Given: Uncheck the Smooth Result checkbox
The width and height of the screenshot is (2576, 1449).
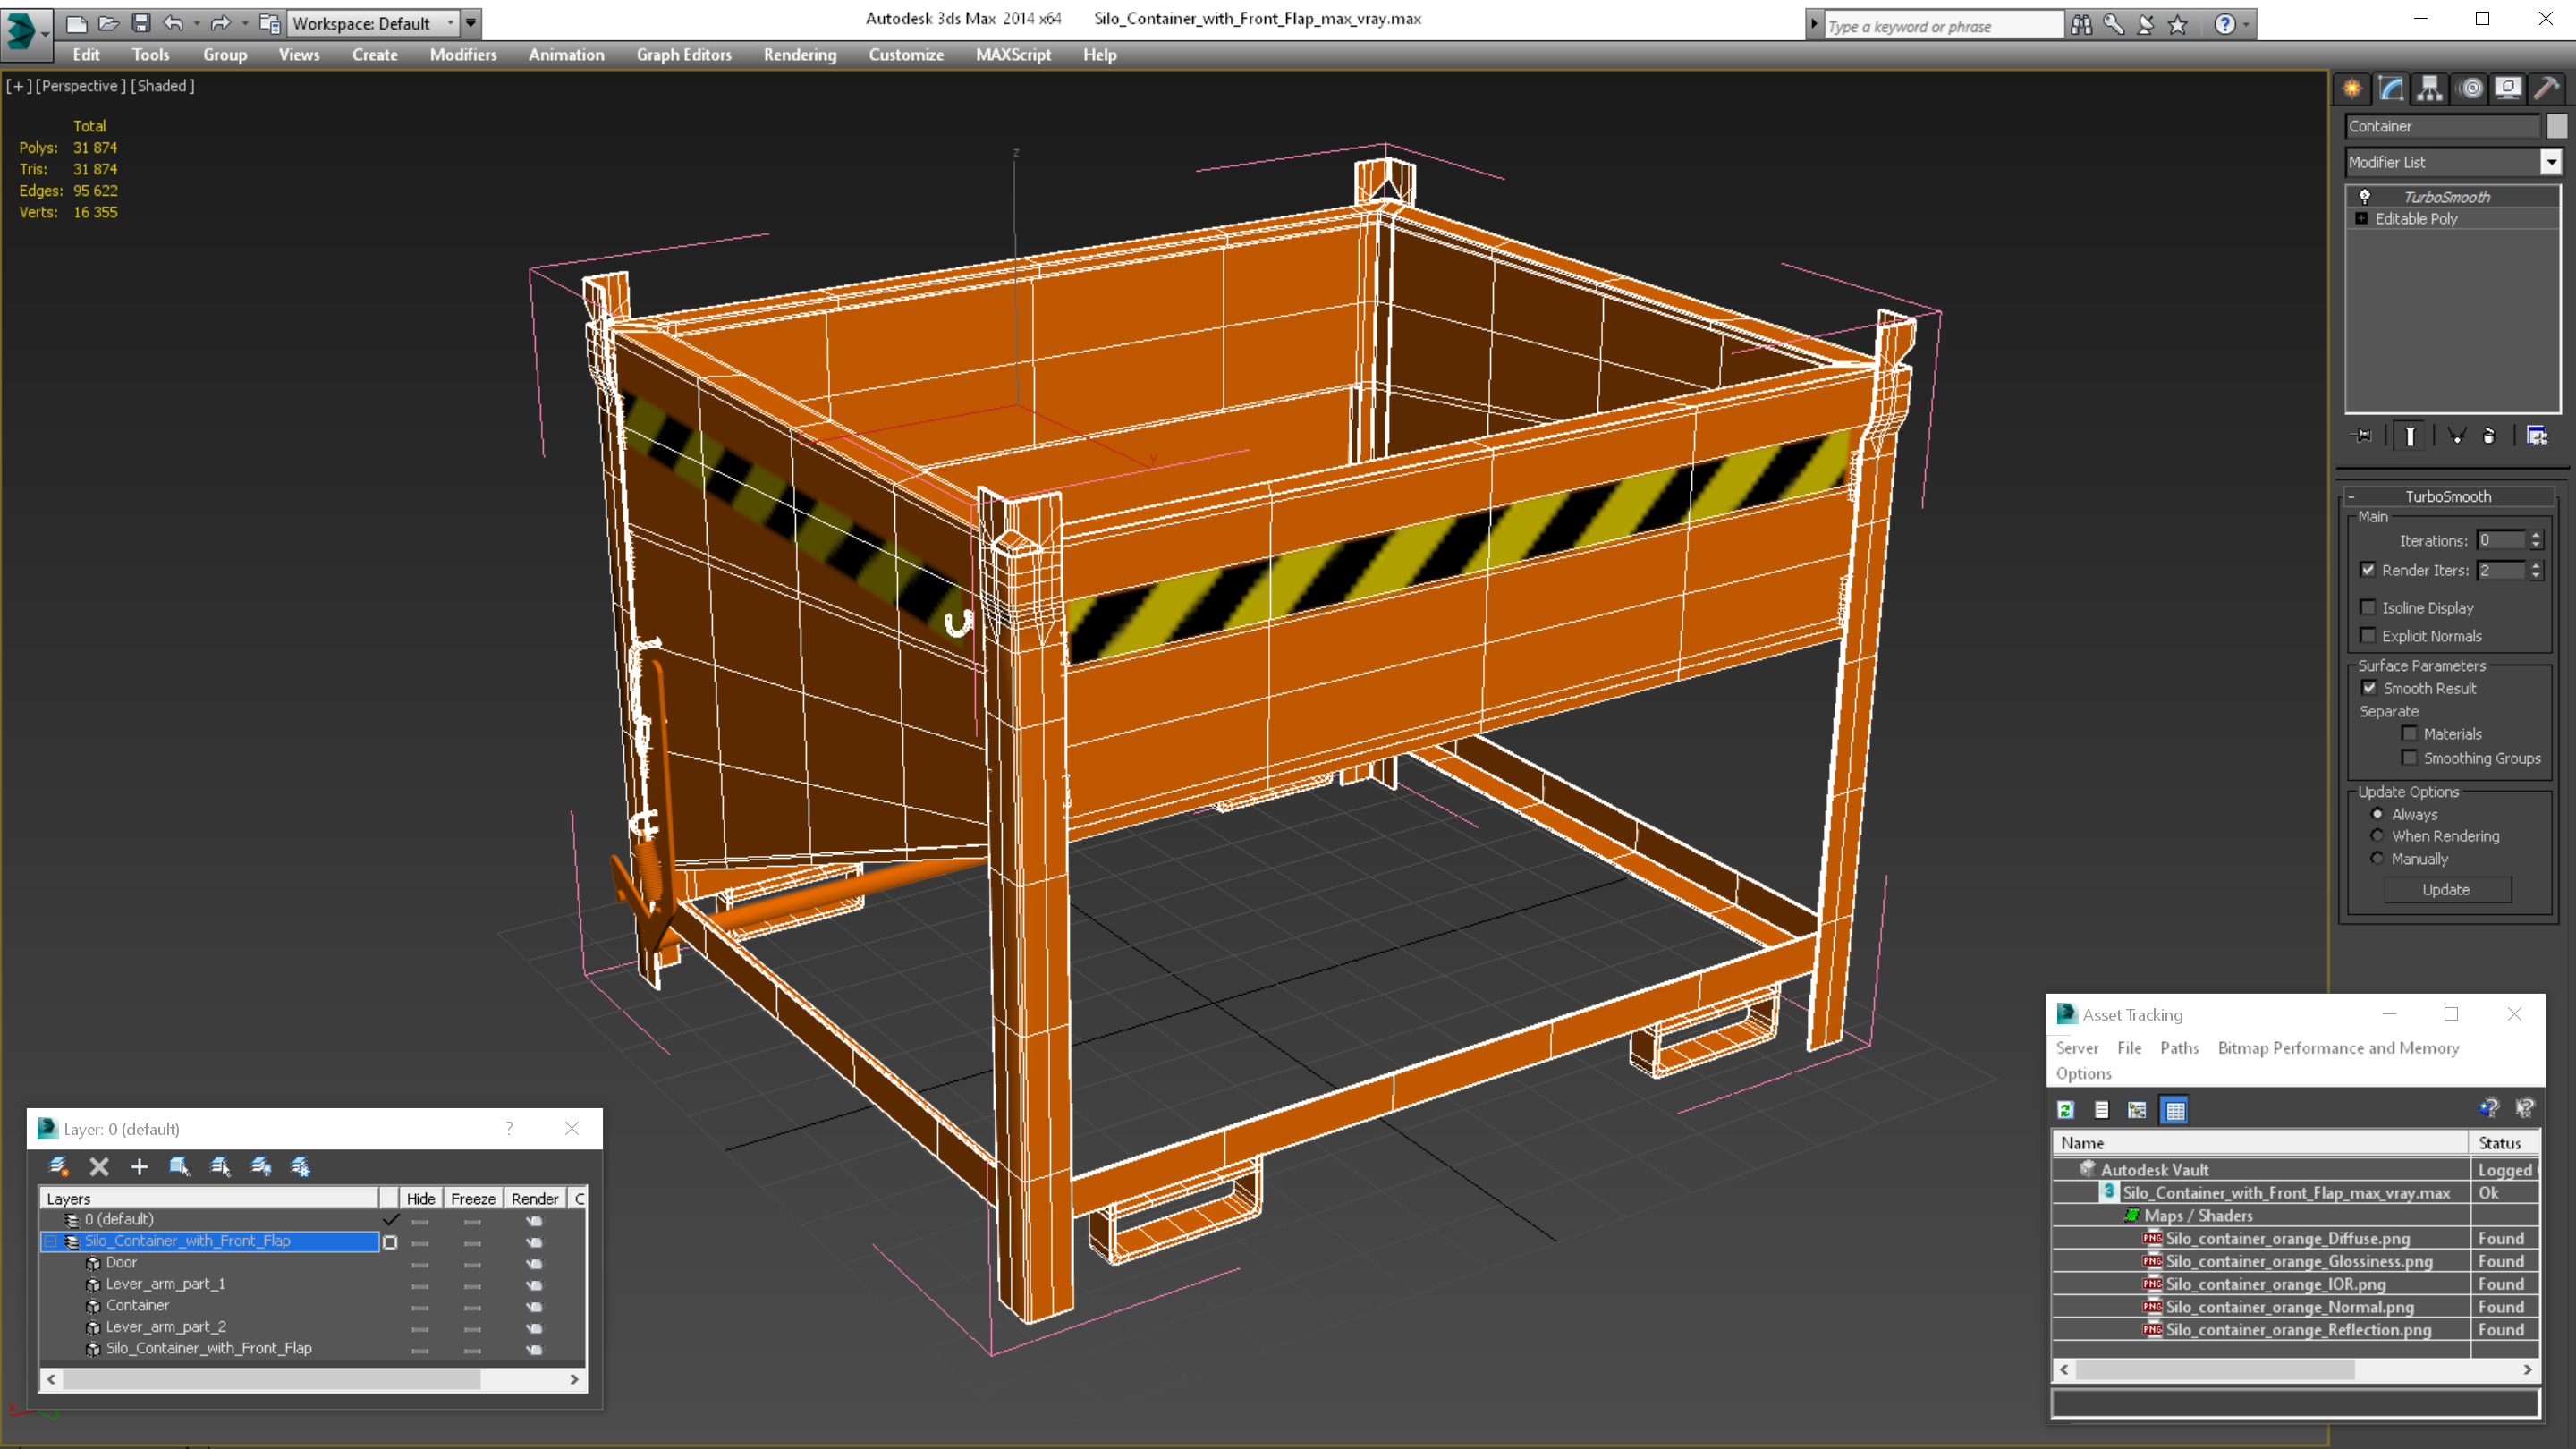Looking at the screenshot, I should coord(2369,688).
